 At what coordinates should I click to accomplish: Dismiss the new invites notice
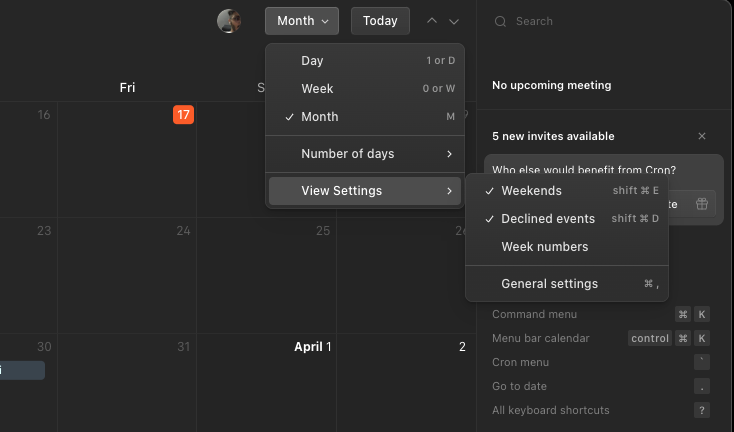coord(702,136)
